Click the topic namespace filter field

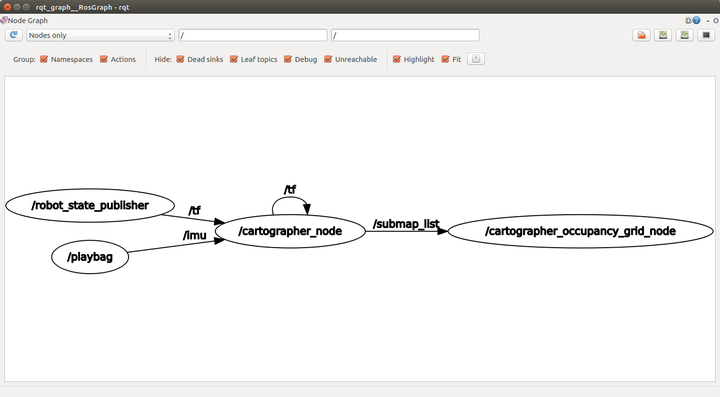point(405,35)
